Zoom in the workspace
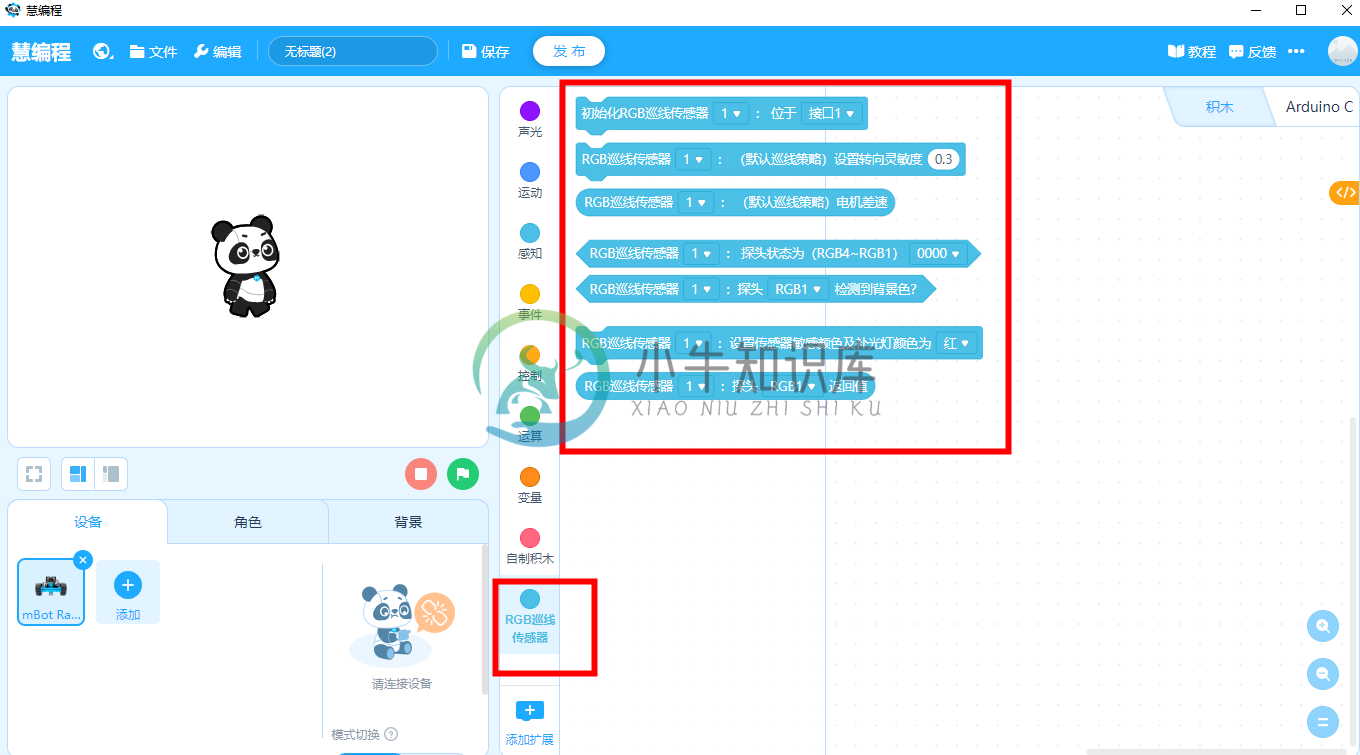This screenshot has height=755, width=1360. point(1323,626)
